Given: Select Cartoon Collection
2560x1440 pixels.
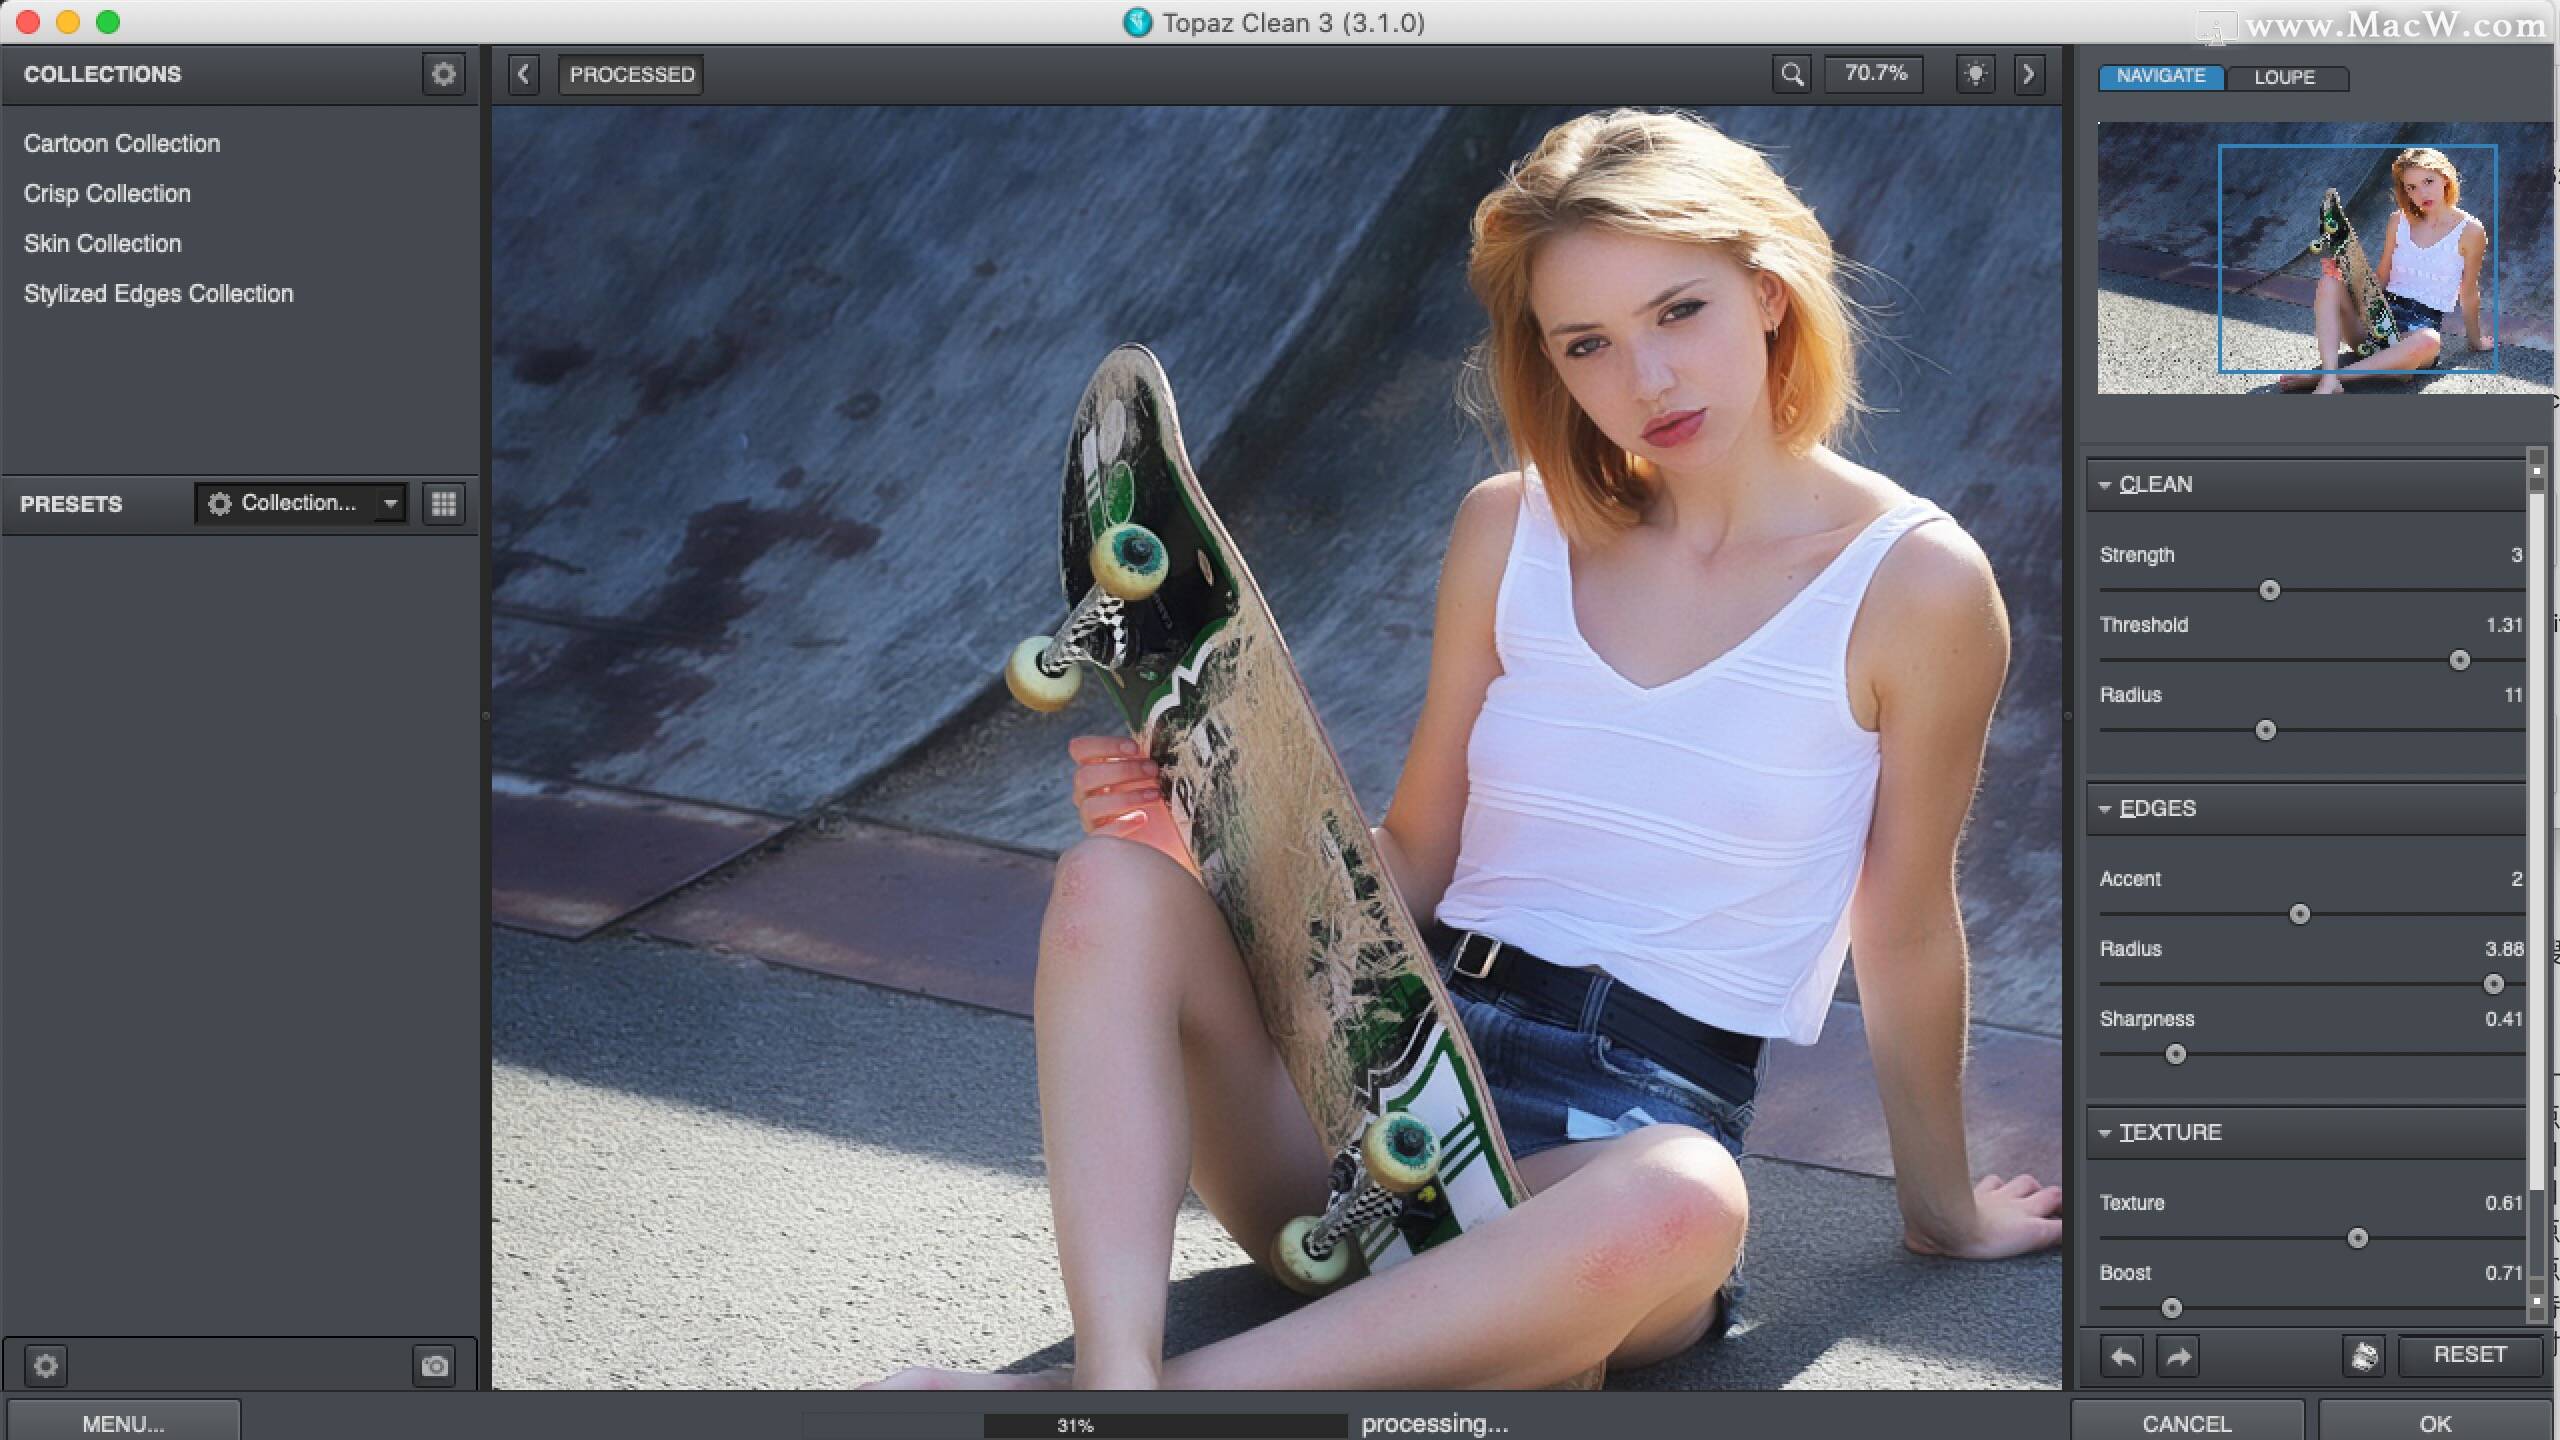Looking at the screenshot, I should [122, 143].
